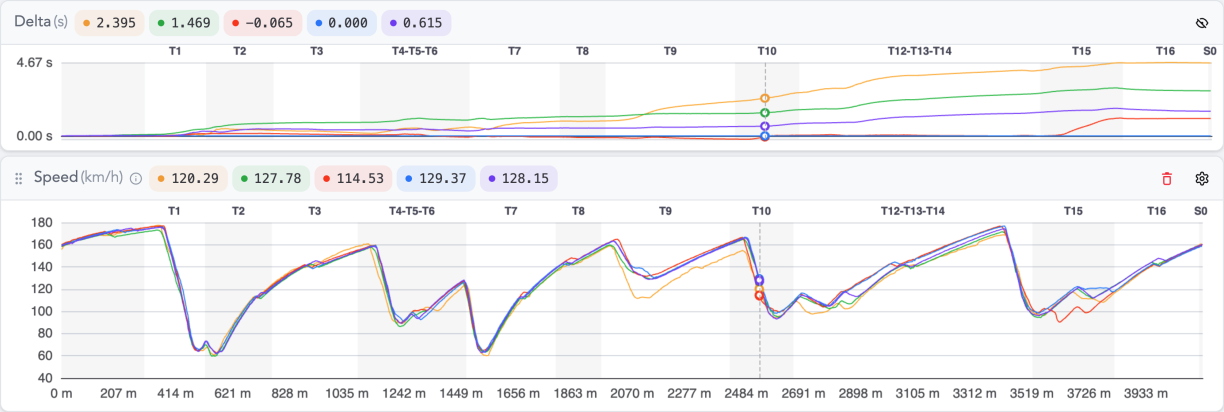The height and width of the screenshot is (412, 1224).
Task: Grab the drag handle beside Speed title
Action: pyautogui.click(x=18, y=179)
